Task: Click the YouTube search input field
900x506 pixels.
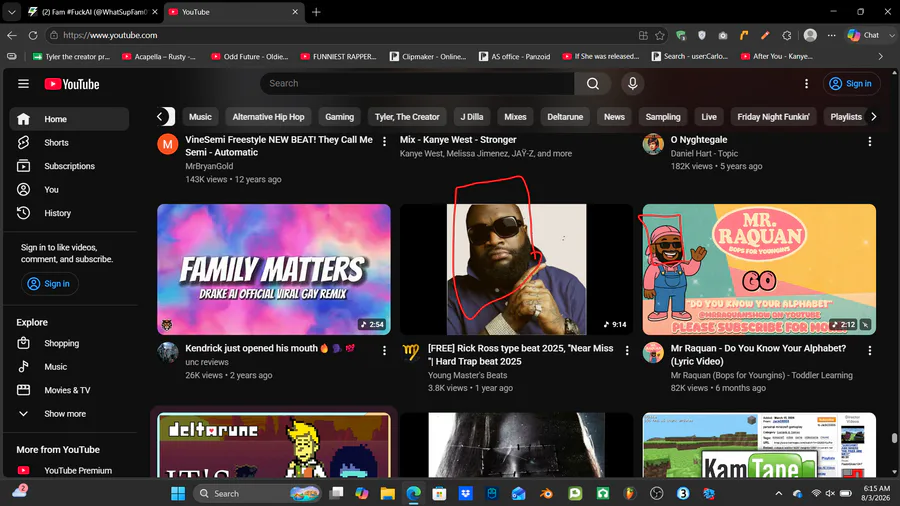Action: coord(417,84)
